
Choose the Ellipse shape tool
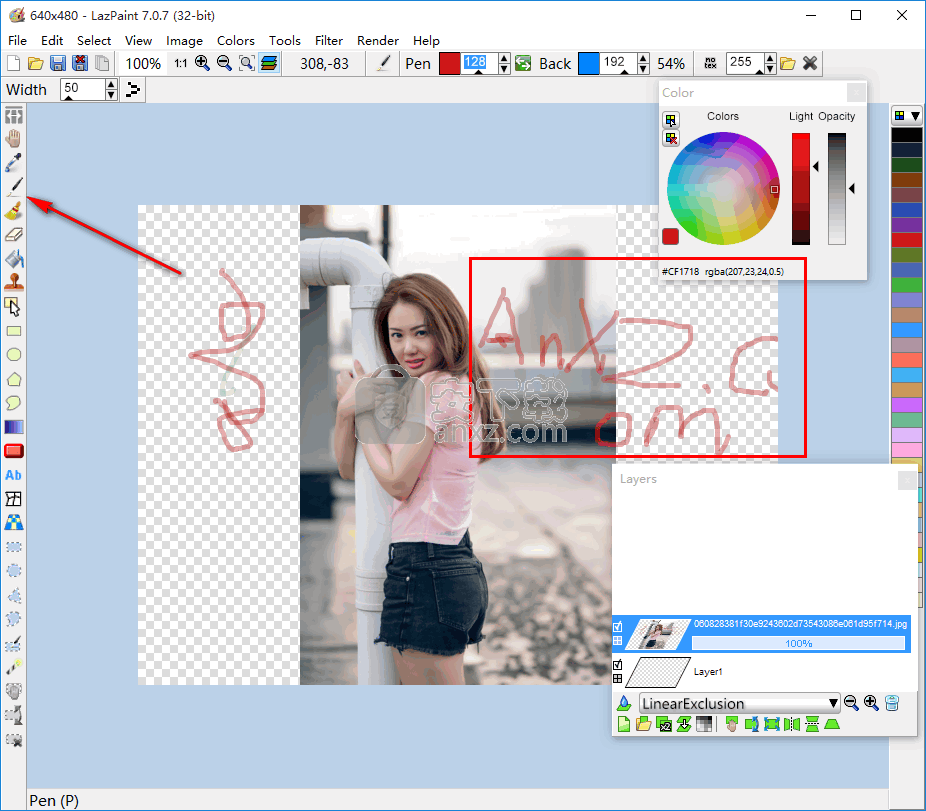[x=14, y=354]
